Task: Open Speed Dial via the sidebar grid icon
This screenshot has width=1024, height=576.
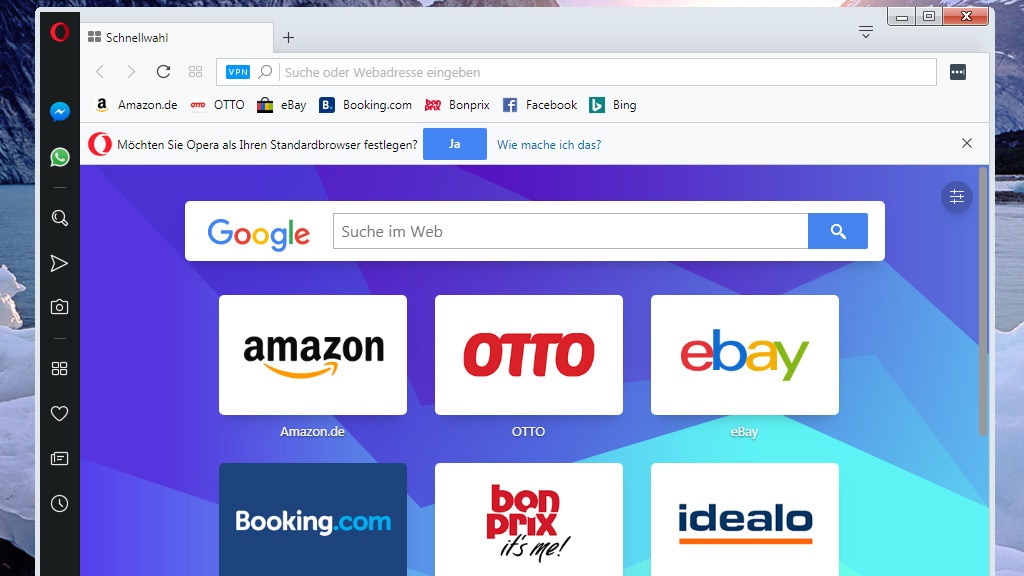Action: [x=59, y=368]
